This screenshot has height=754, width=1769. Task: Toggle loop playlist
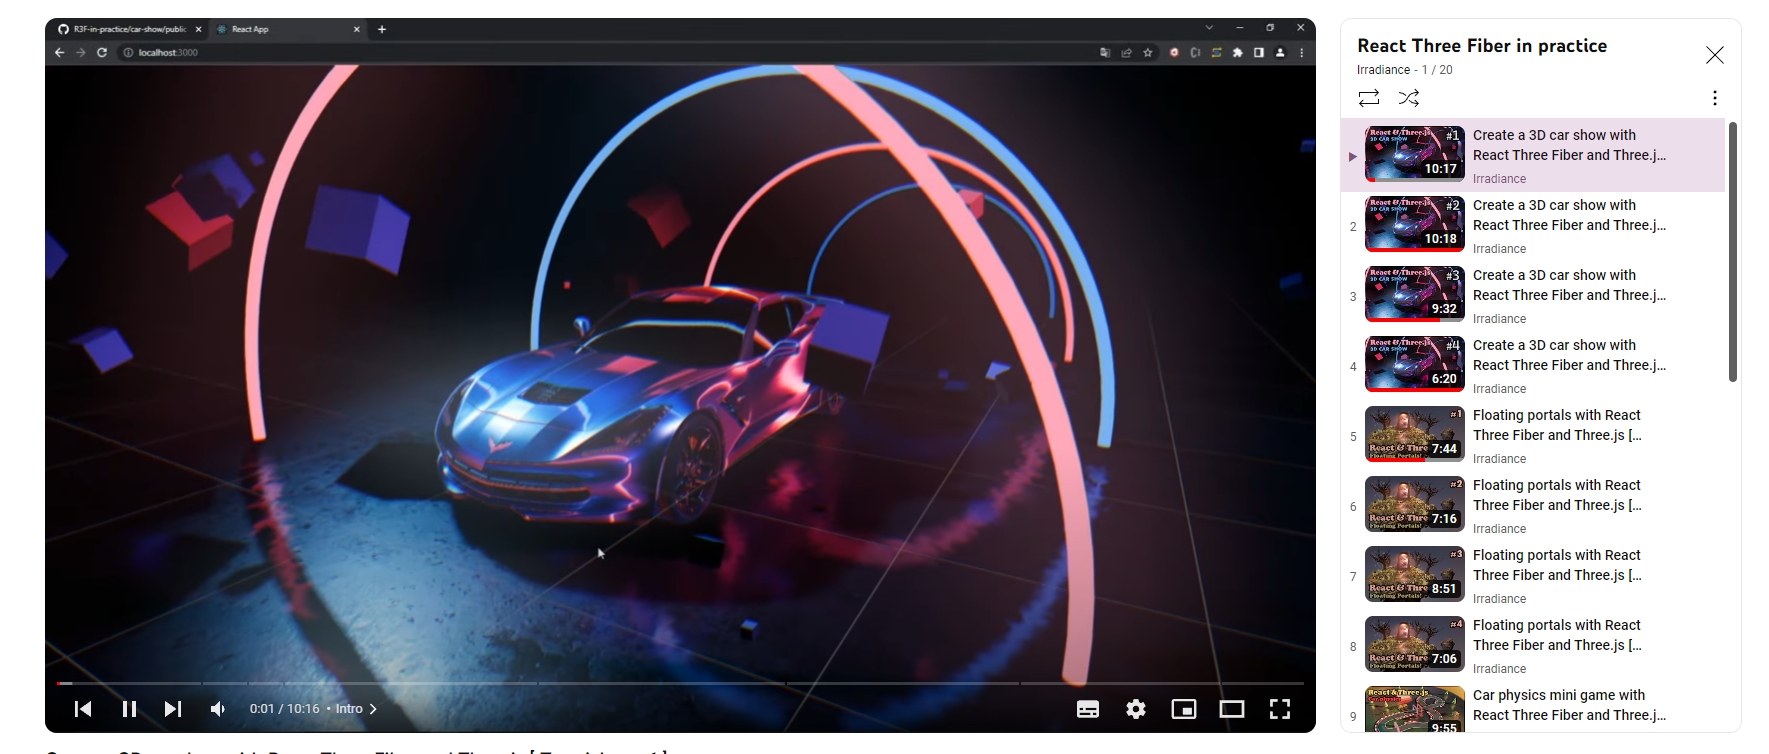[x=1369, y=97]
